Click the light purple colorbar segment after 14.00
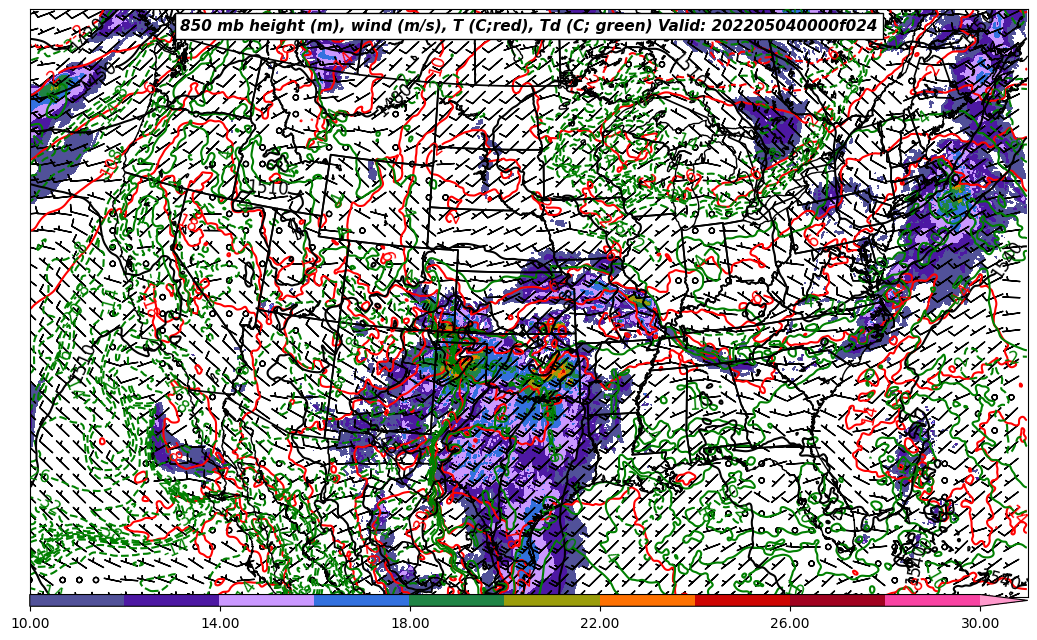This screenshot has width=1037, height=640. (x=267, y=600)
